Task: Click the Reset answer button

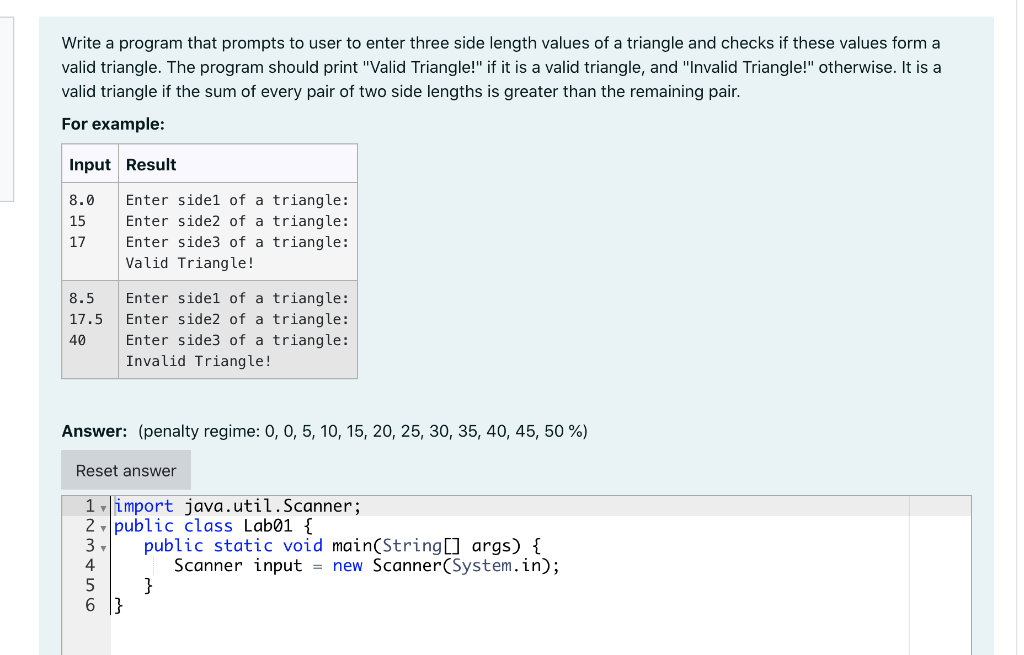Action: (125, 469)
